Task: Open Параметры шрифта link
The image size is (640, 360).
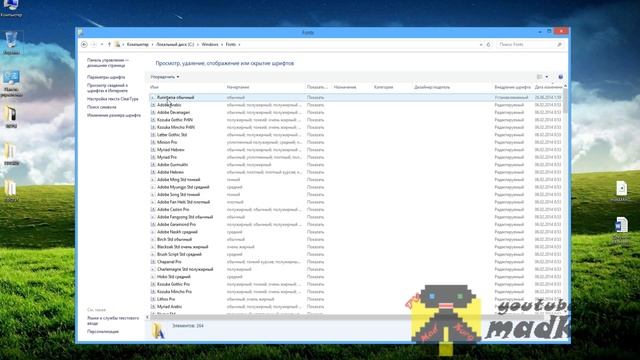Action: [106, 77]
